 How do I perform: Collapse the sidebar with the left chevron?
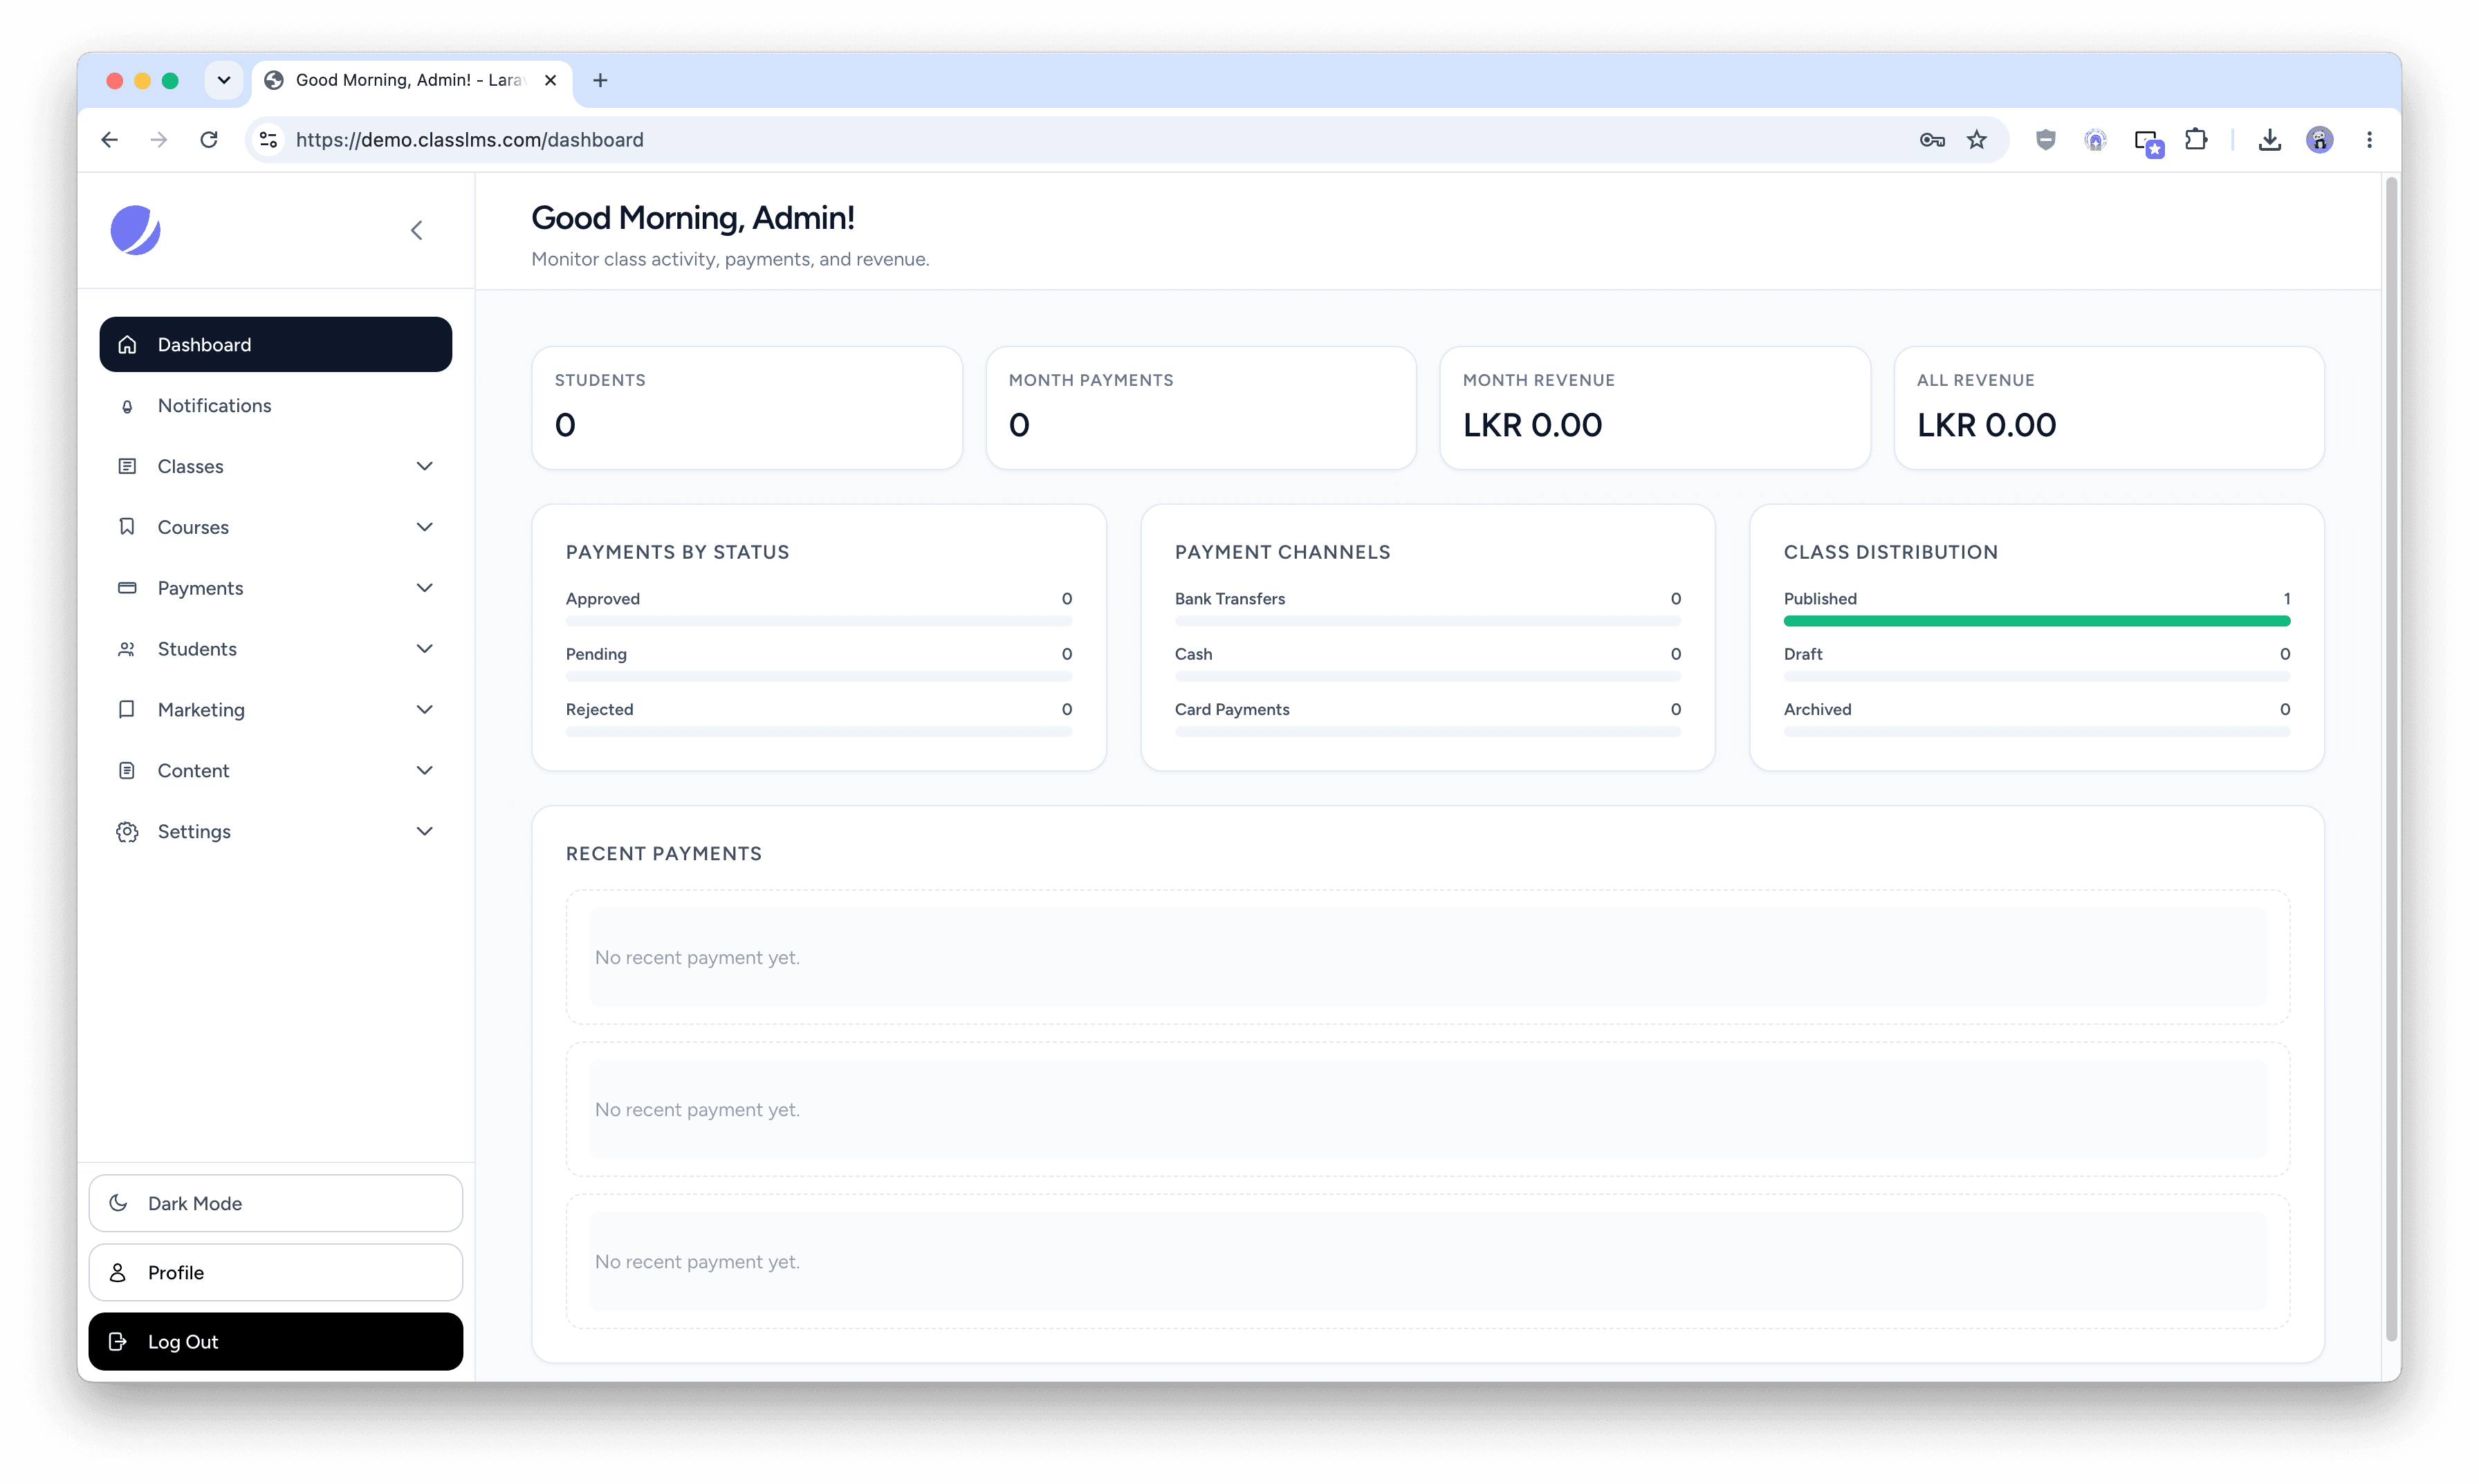click(x=417, y=230)
